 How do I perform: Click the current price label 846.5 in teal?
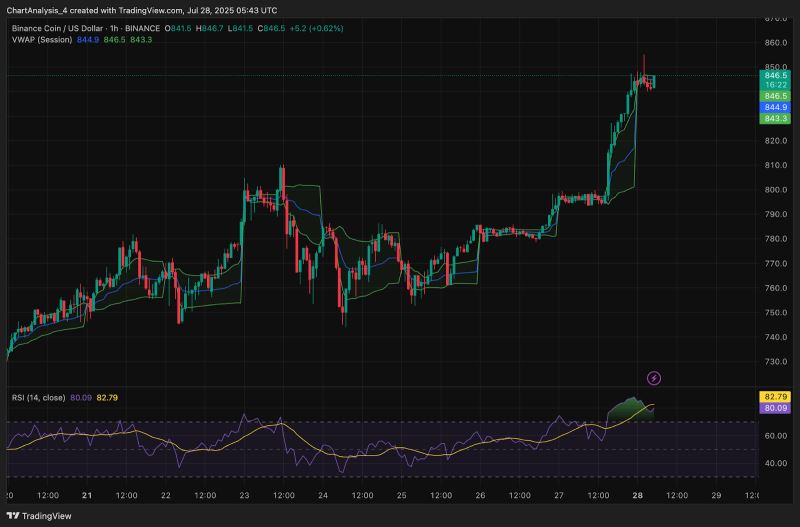coord(776,75)
